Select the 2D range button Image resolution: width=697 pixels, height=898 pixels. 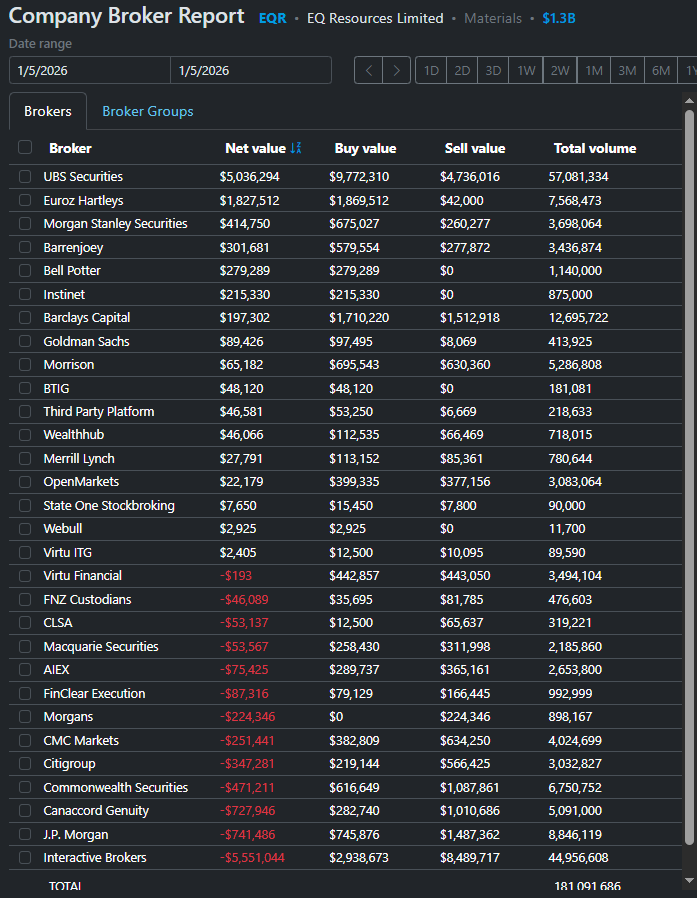click(462, 70)
